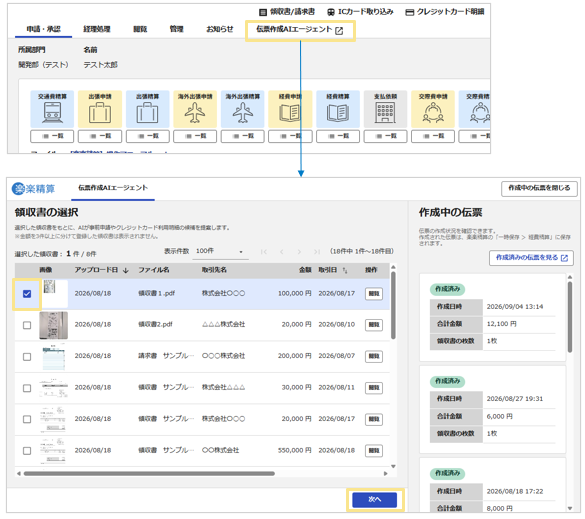Viewport: 585px width, 519px height.
Task: Open the 表示件数 100件 dropdown
Action: (x=220, y=251)
